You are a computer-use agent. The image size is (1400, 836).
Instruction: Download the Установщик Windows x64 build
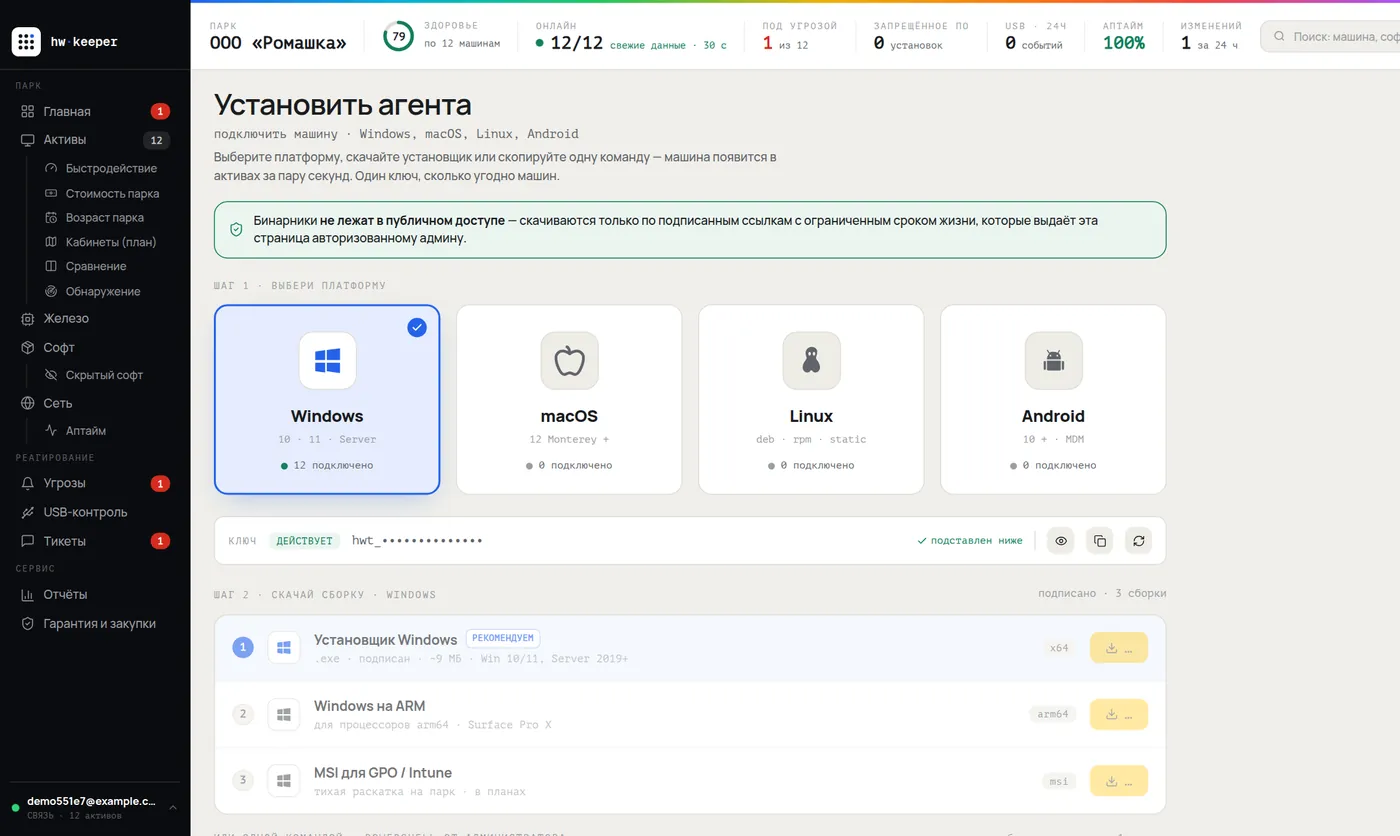1119,648
